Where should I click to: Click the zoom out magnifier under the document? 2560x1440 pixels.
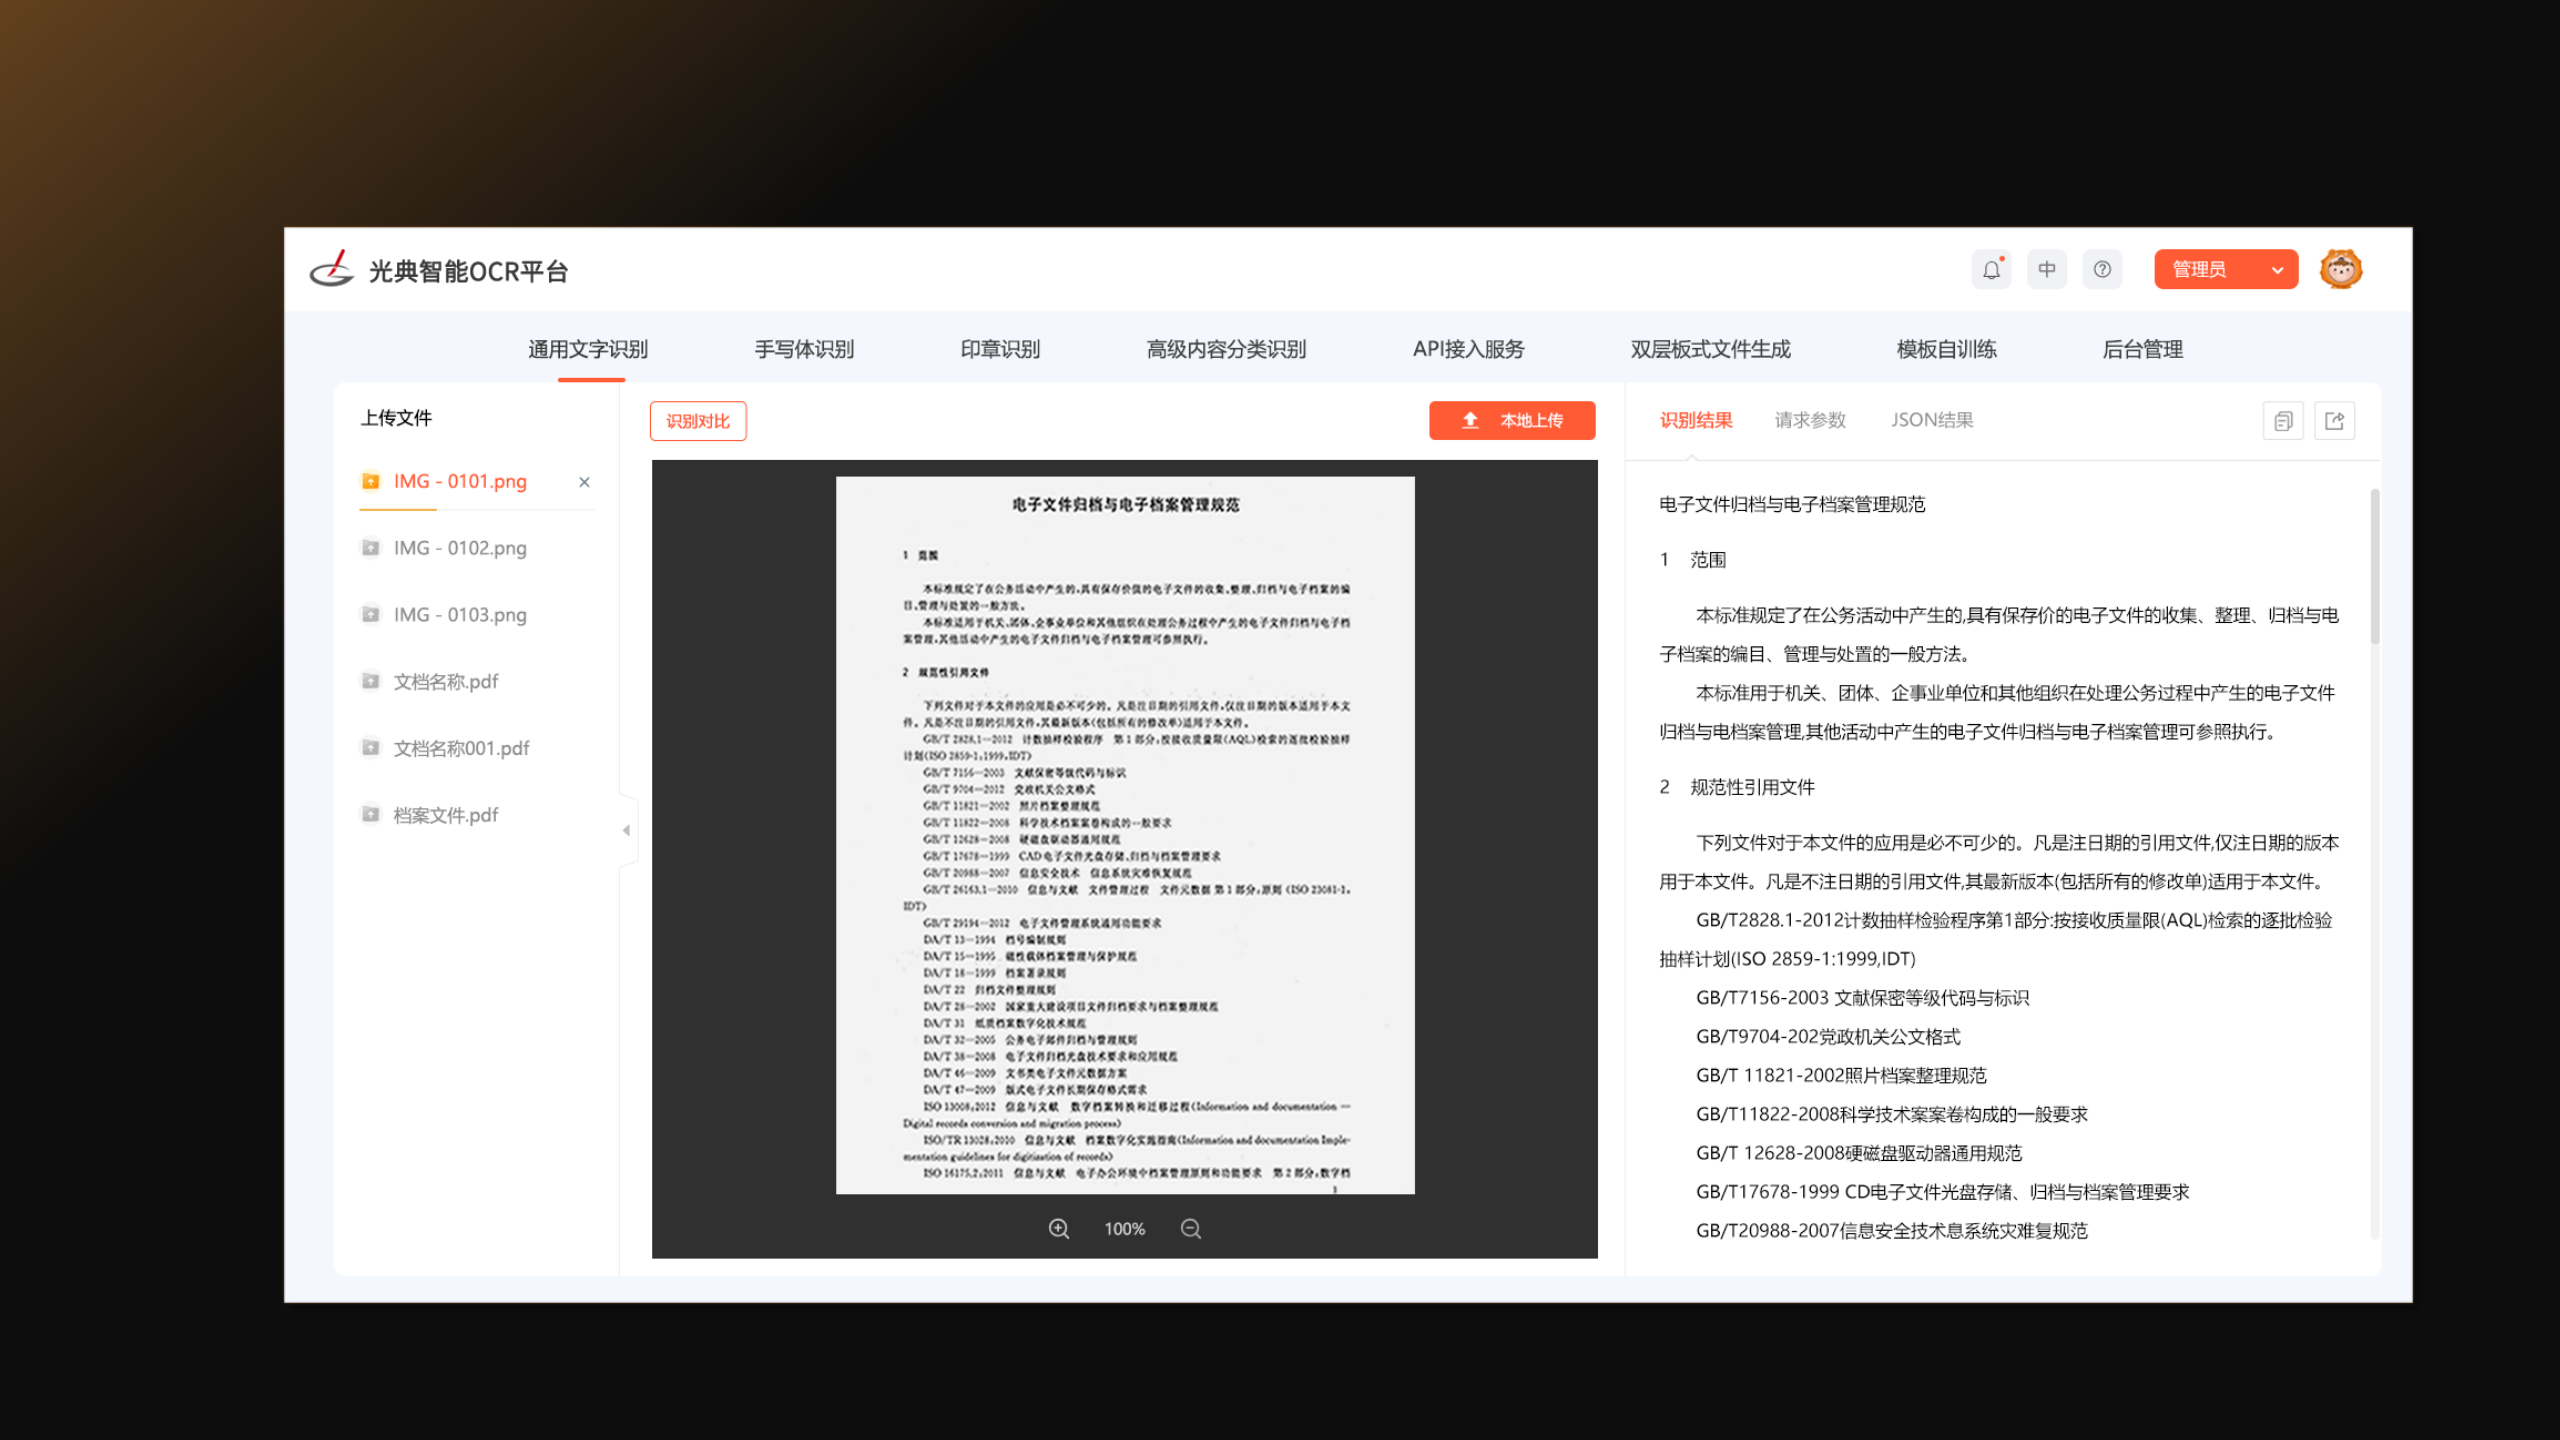point(1190,1228)
